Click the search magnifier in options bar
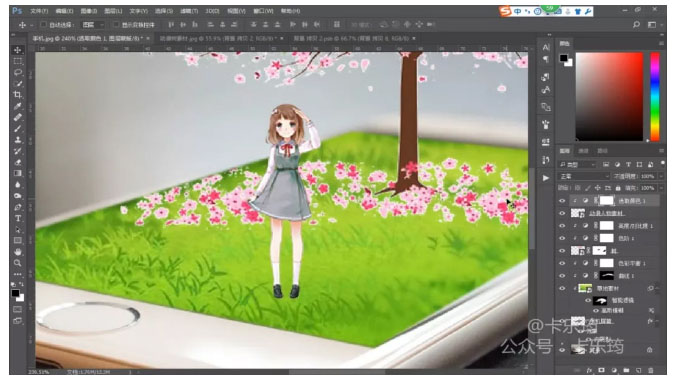Viewport: 675px width, 378px height. click(x=636, y=25)
